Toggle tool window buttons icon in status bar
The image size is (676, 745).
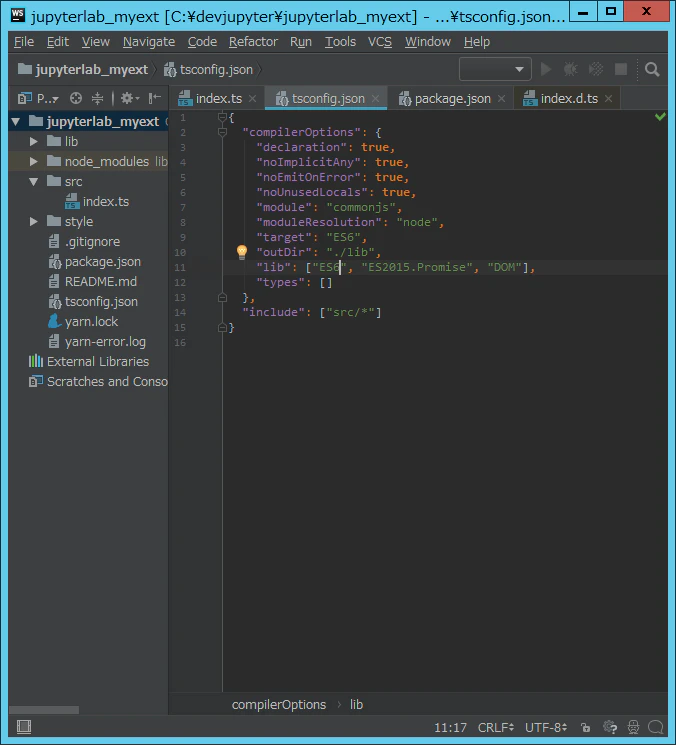click(x=24, y=726)
